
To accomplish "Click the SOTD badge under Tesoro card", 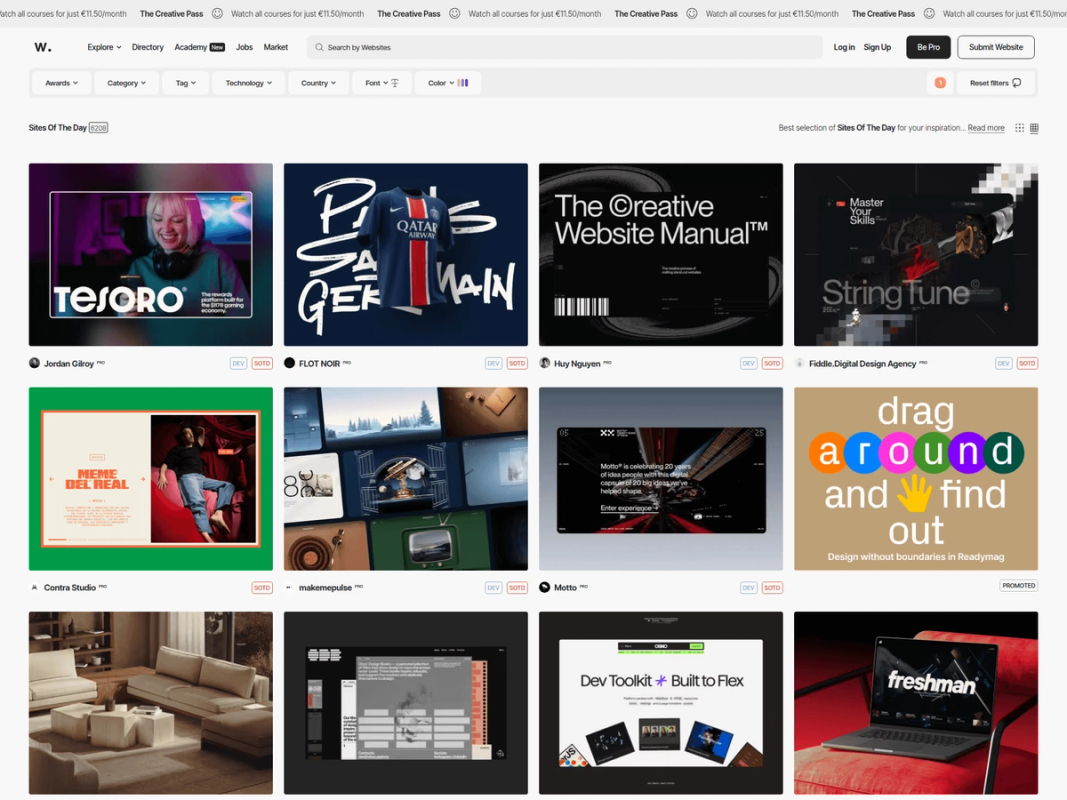I will point(262,363).
